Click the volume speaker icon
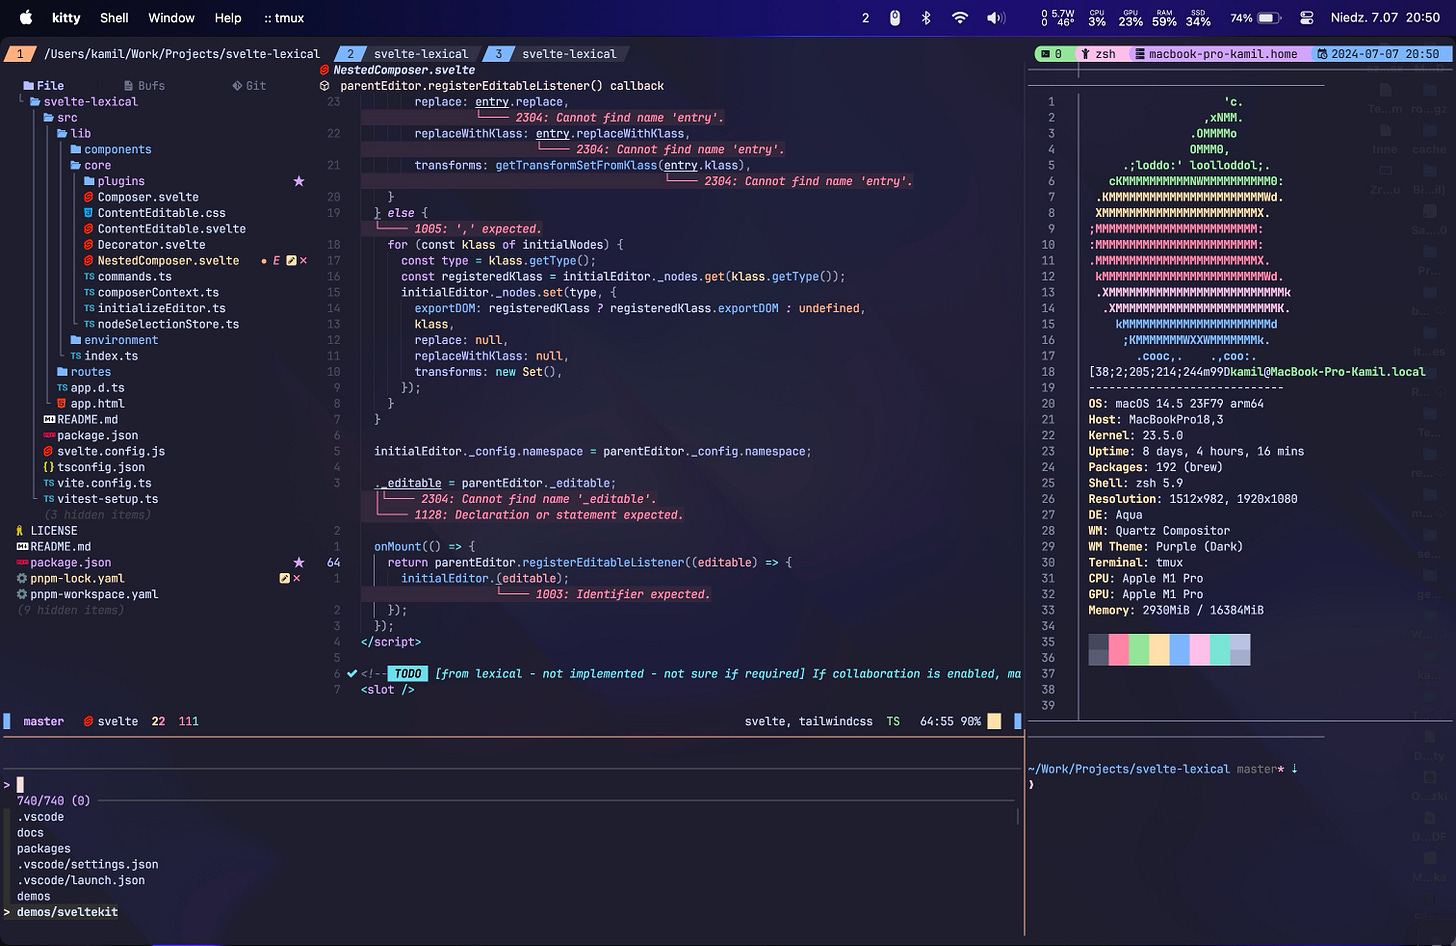 coord(996,17)
